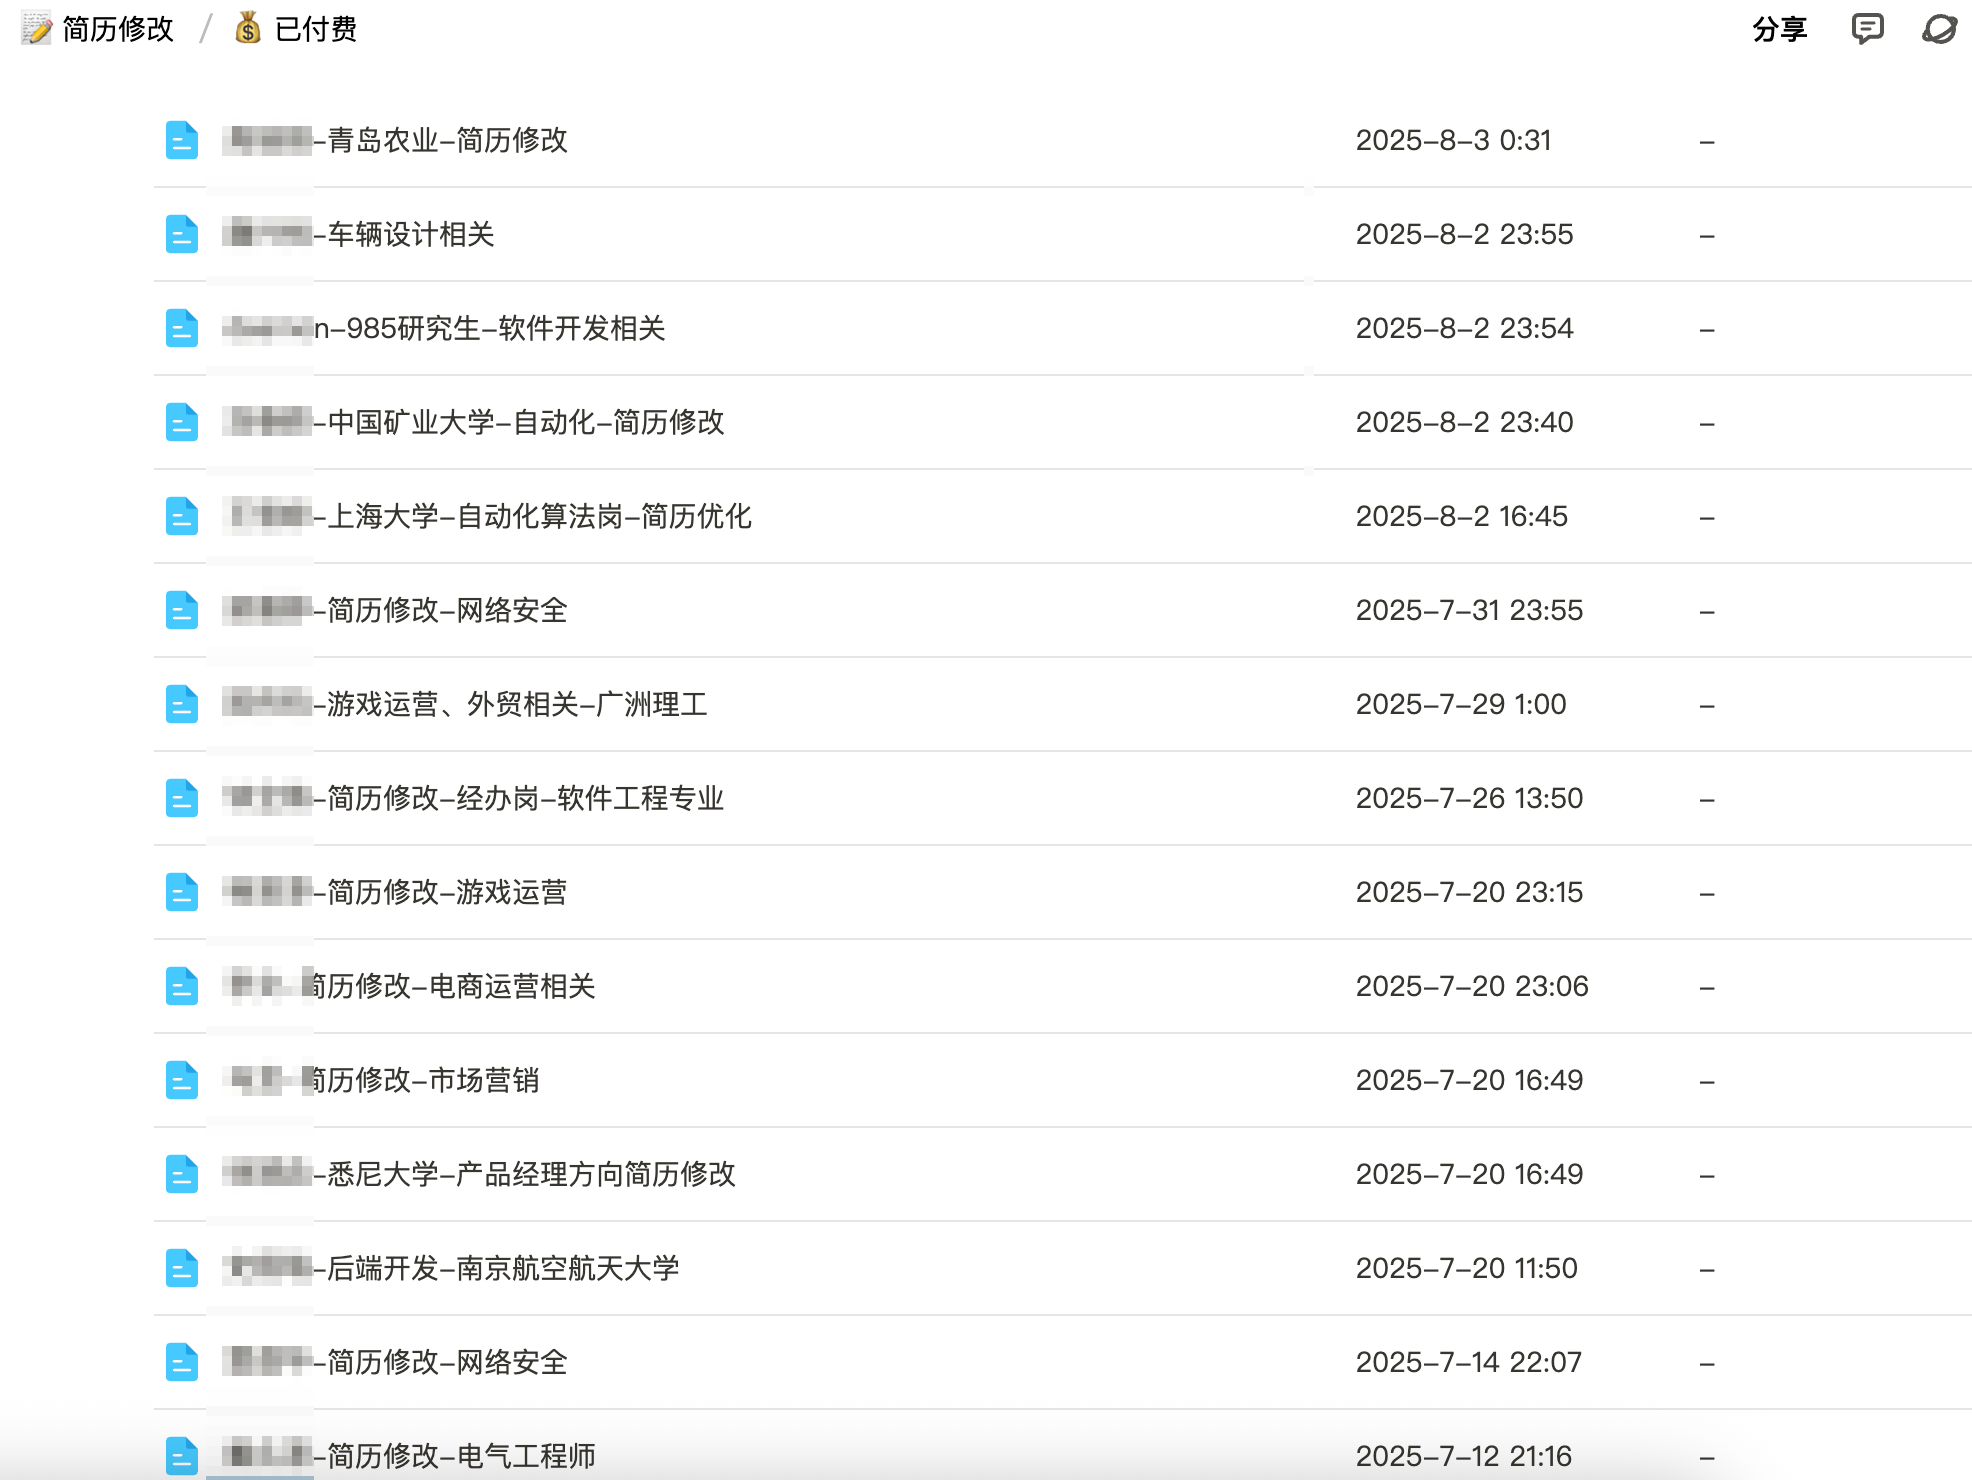
Task: Go to 简历修改 breadcrumb
Action: (118, 29)
